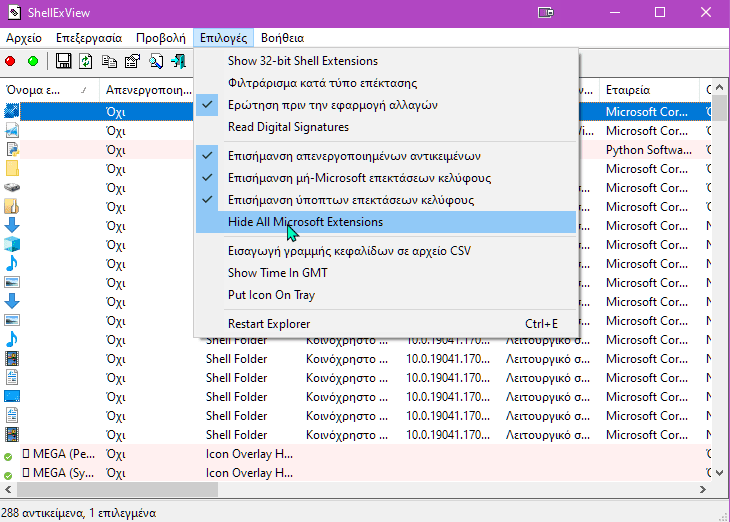Click the red Disable Selected Items toolbar icon
This screenshot has height=522, width=730.
click(x=10, y=61)
